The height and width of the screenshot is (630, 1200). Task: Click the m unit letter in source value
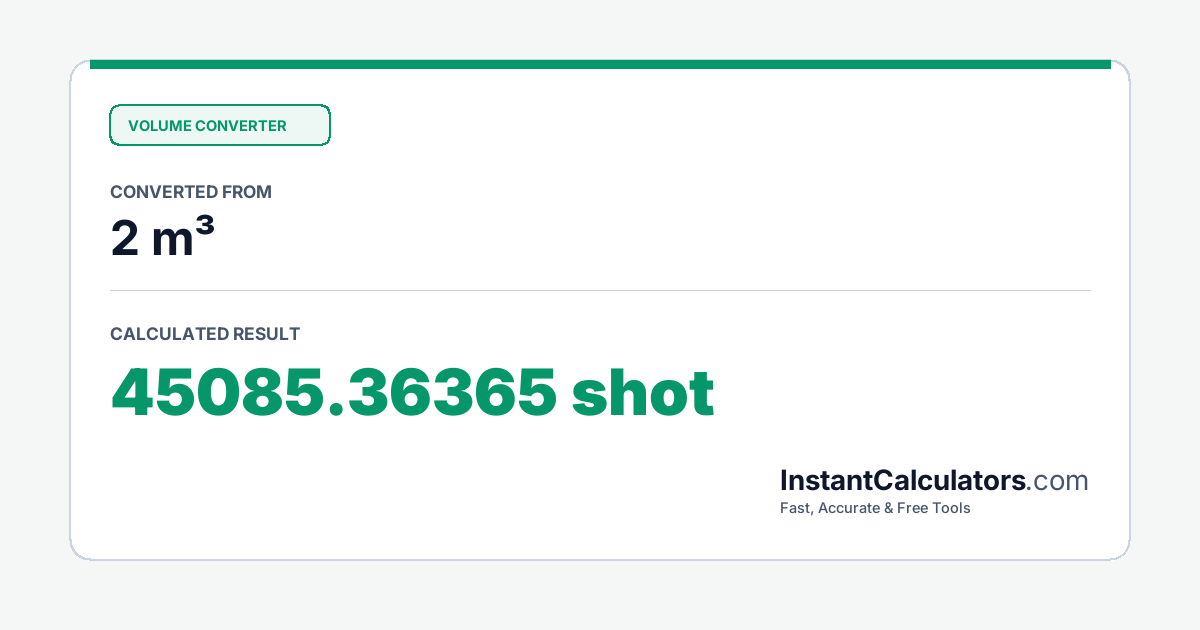click(172, 245)
